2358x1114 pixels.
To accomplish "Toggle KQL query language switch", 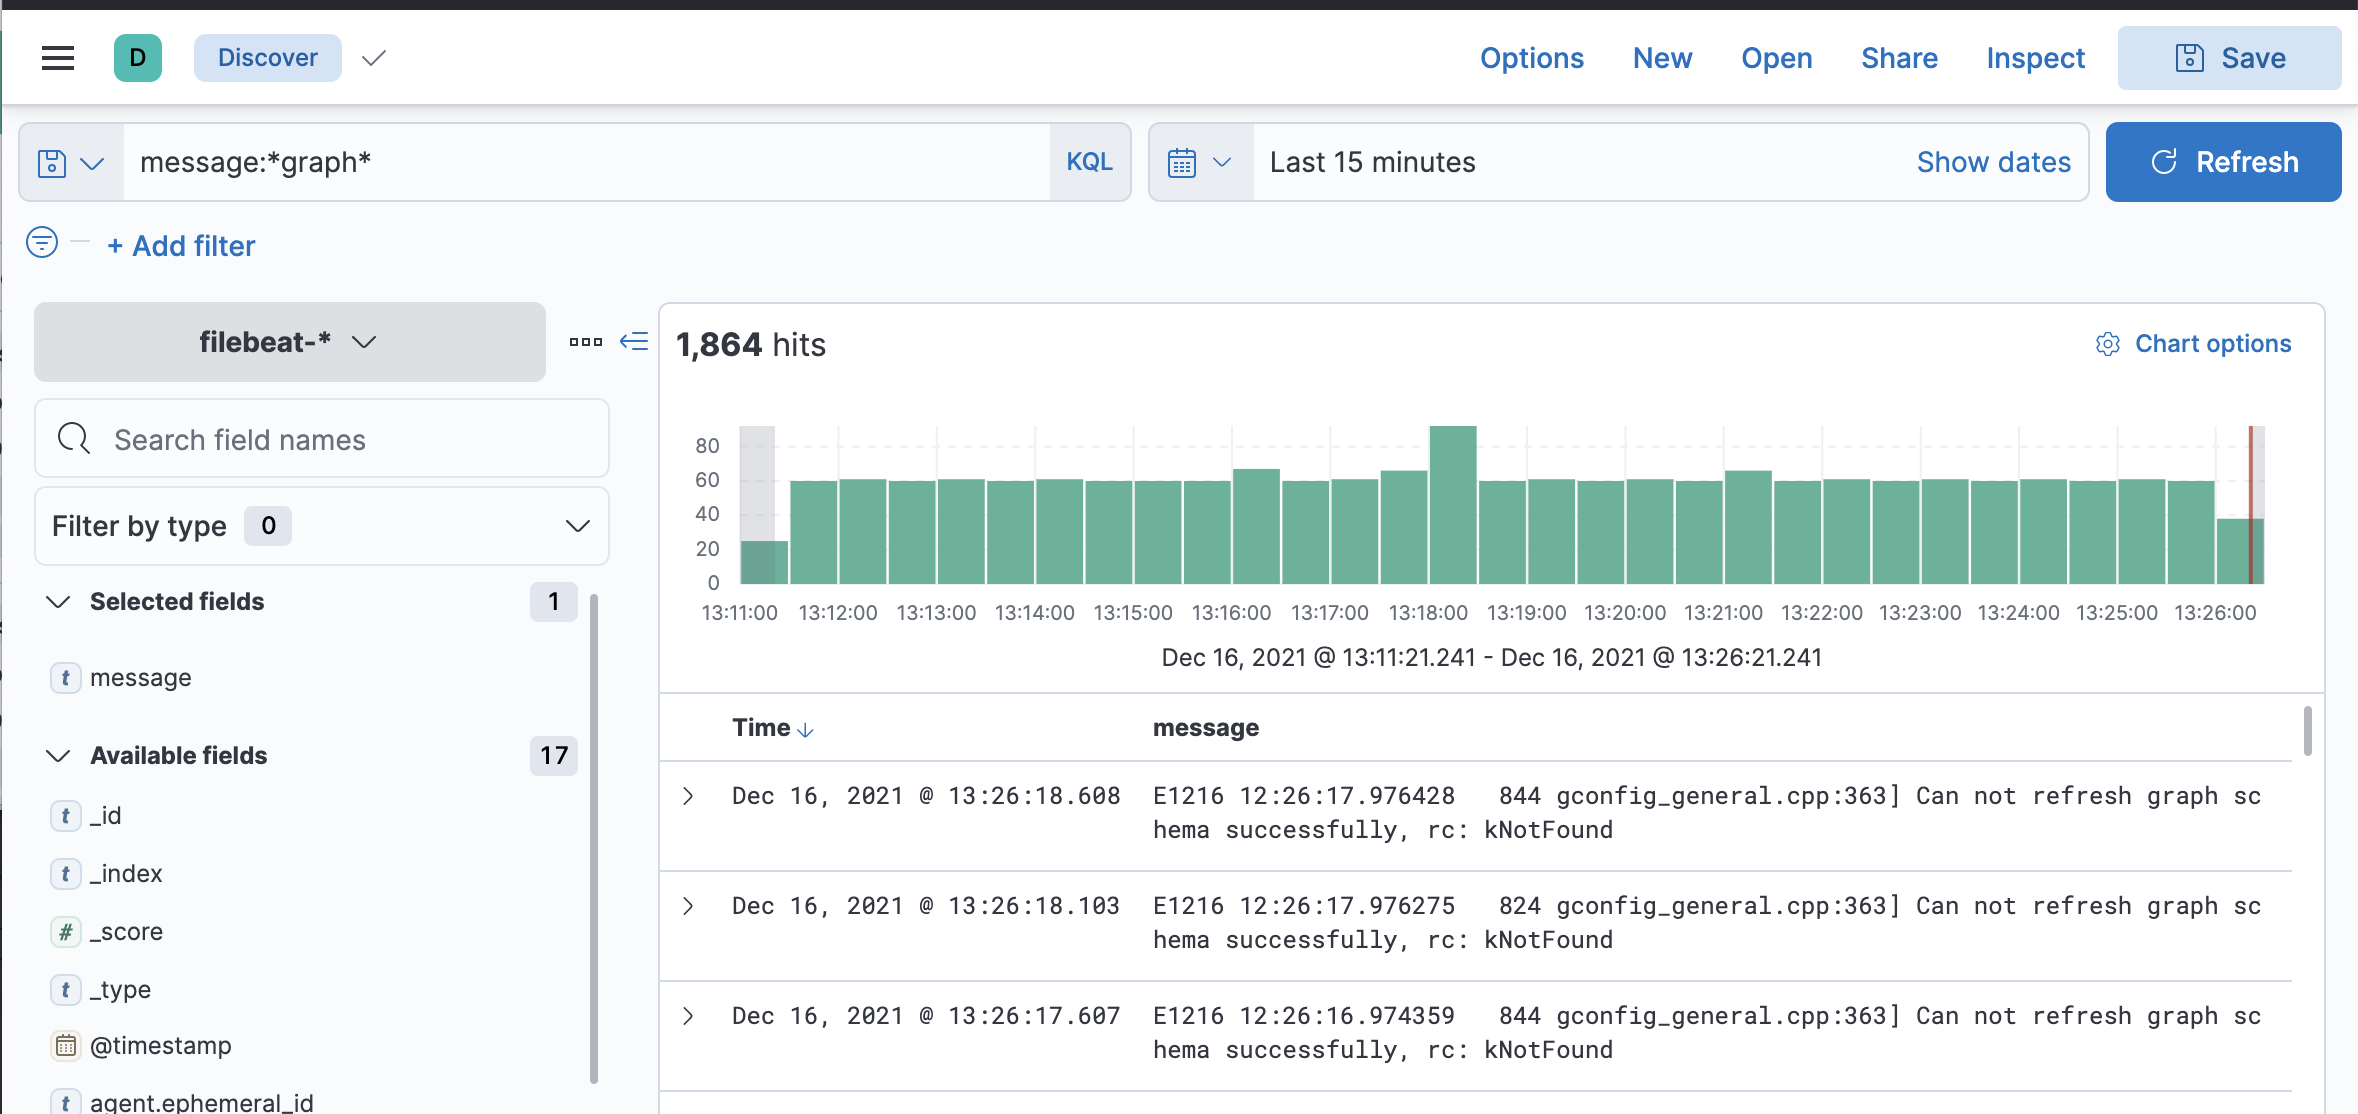I will (x=1089, y=163).
